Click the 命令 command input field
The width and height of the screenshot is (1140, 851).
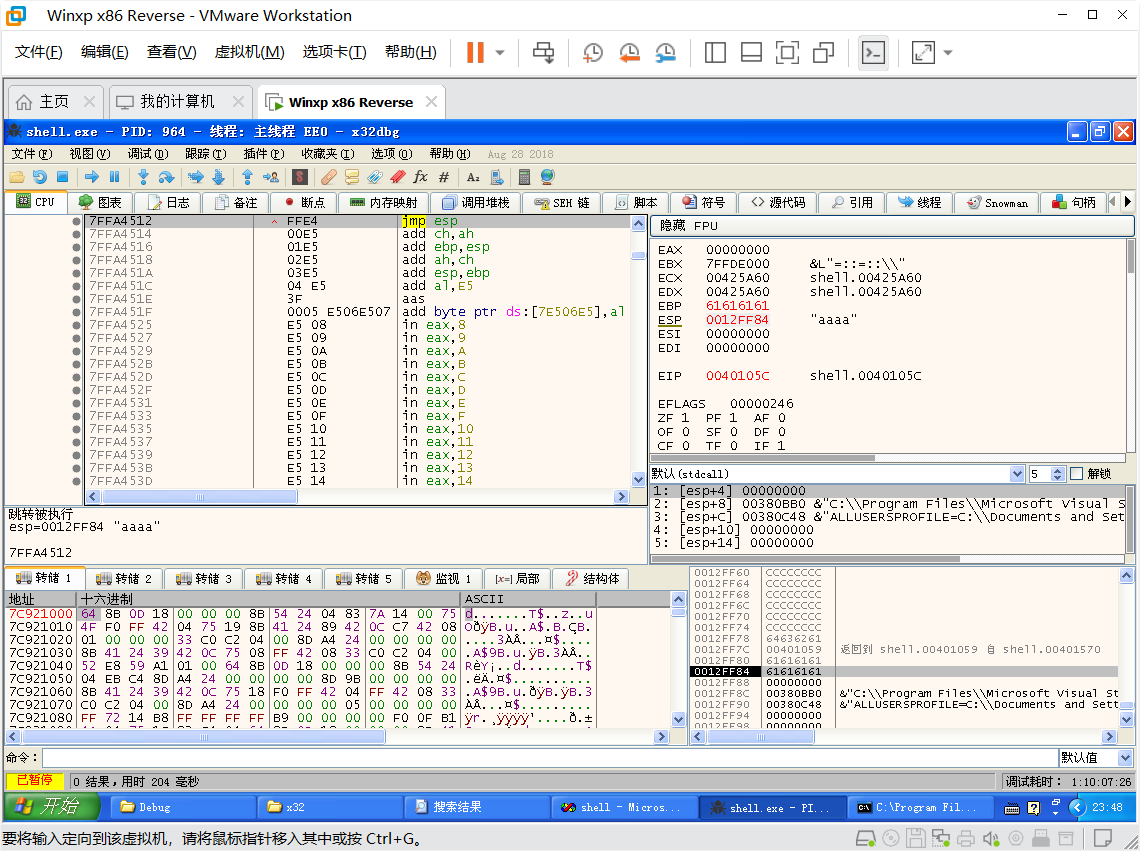coord(550,758)
